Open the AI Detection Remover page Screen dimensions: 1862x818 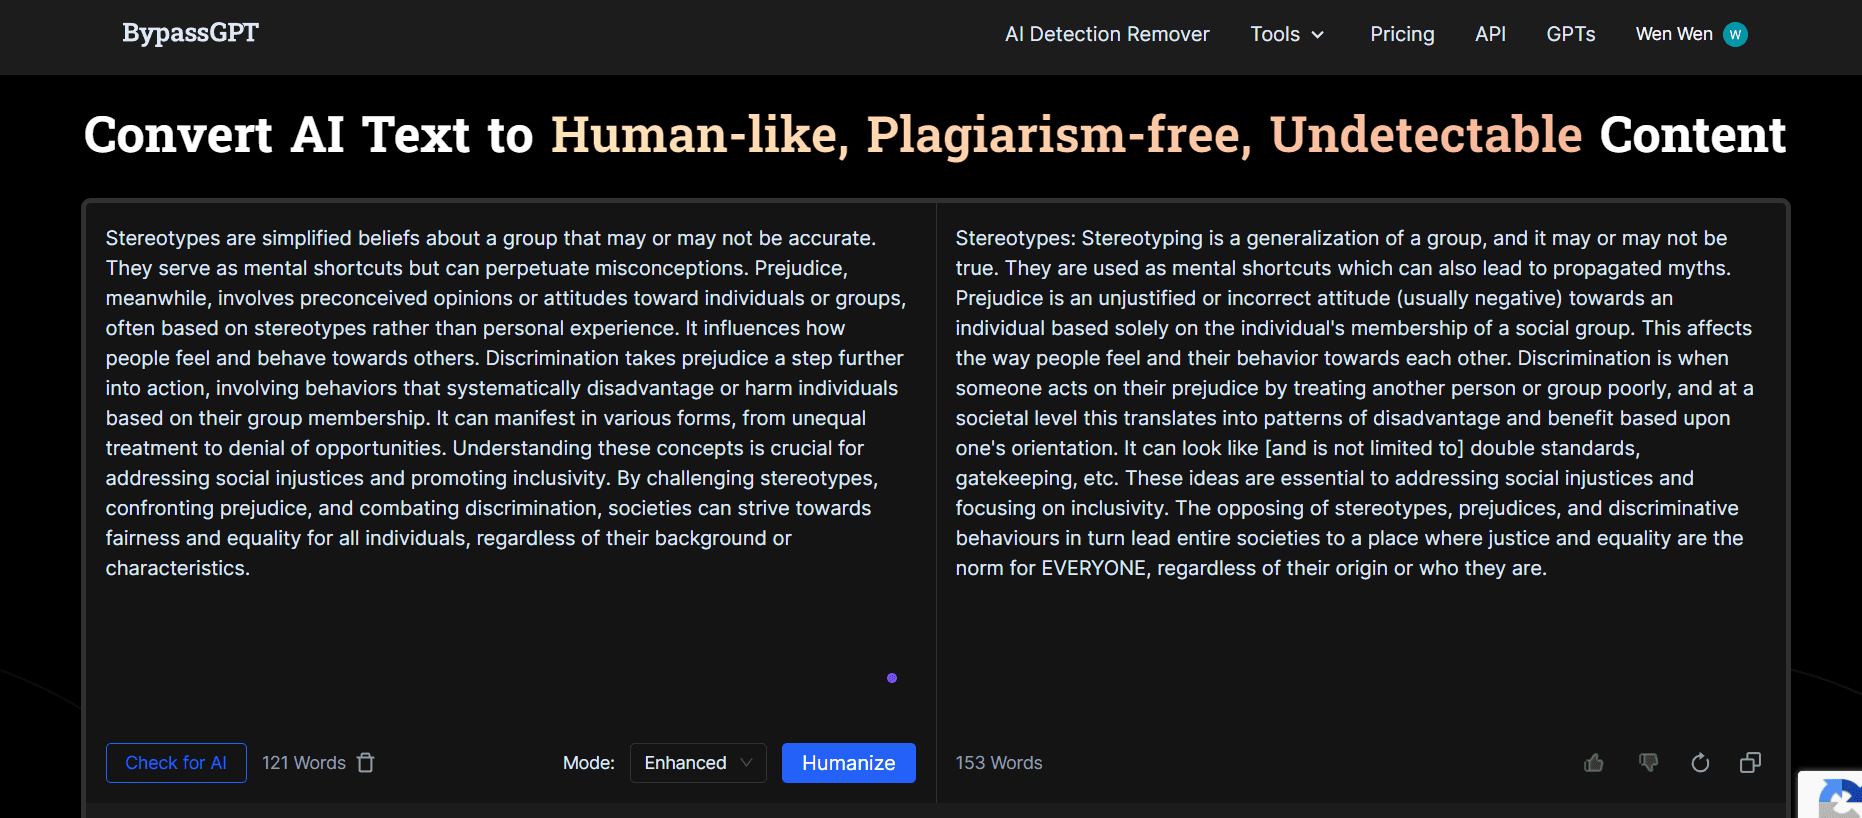1107,35
